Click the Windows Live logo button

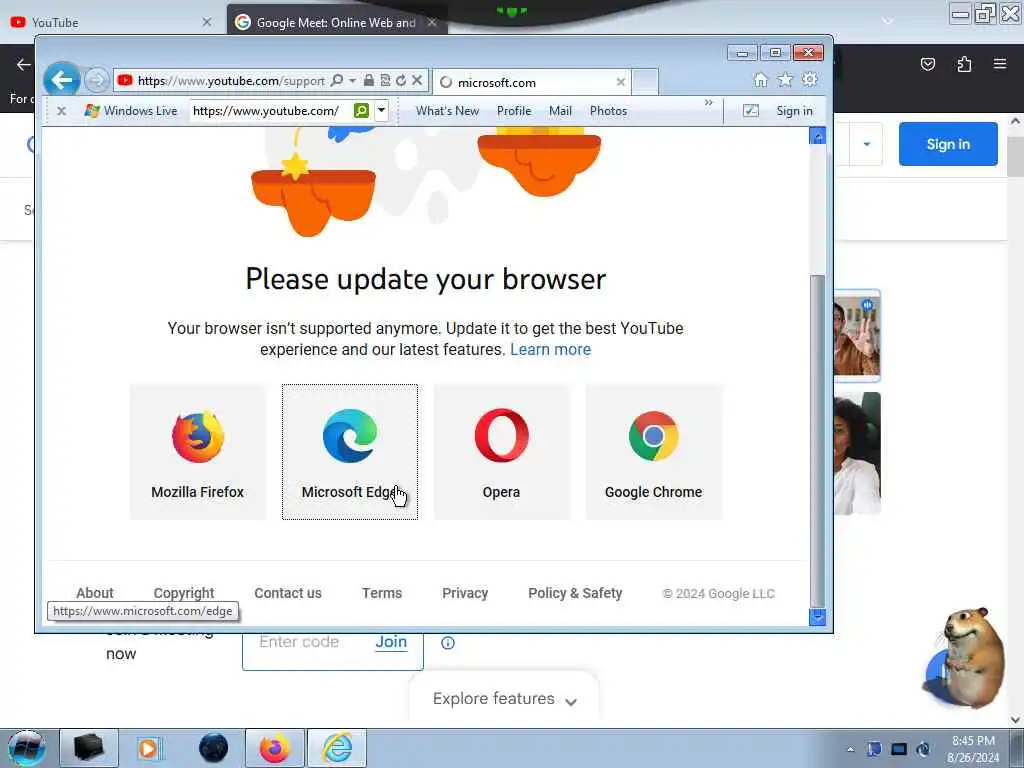click(x=131, y=111)
